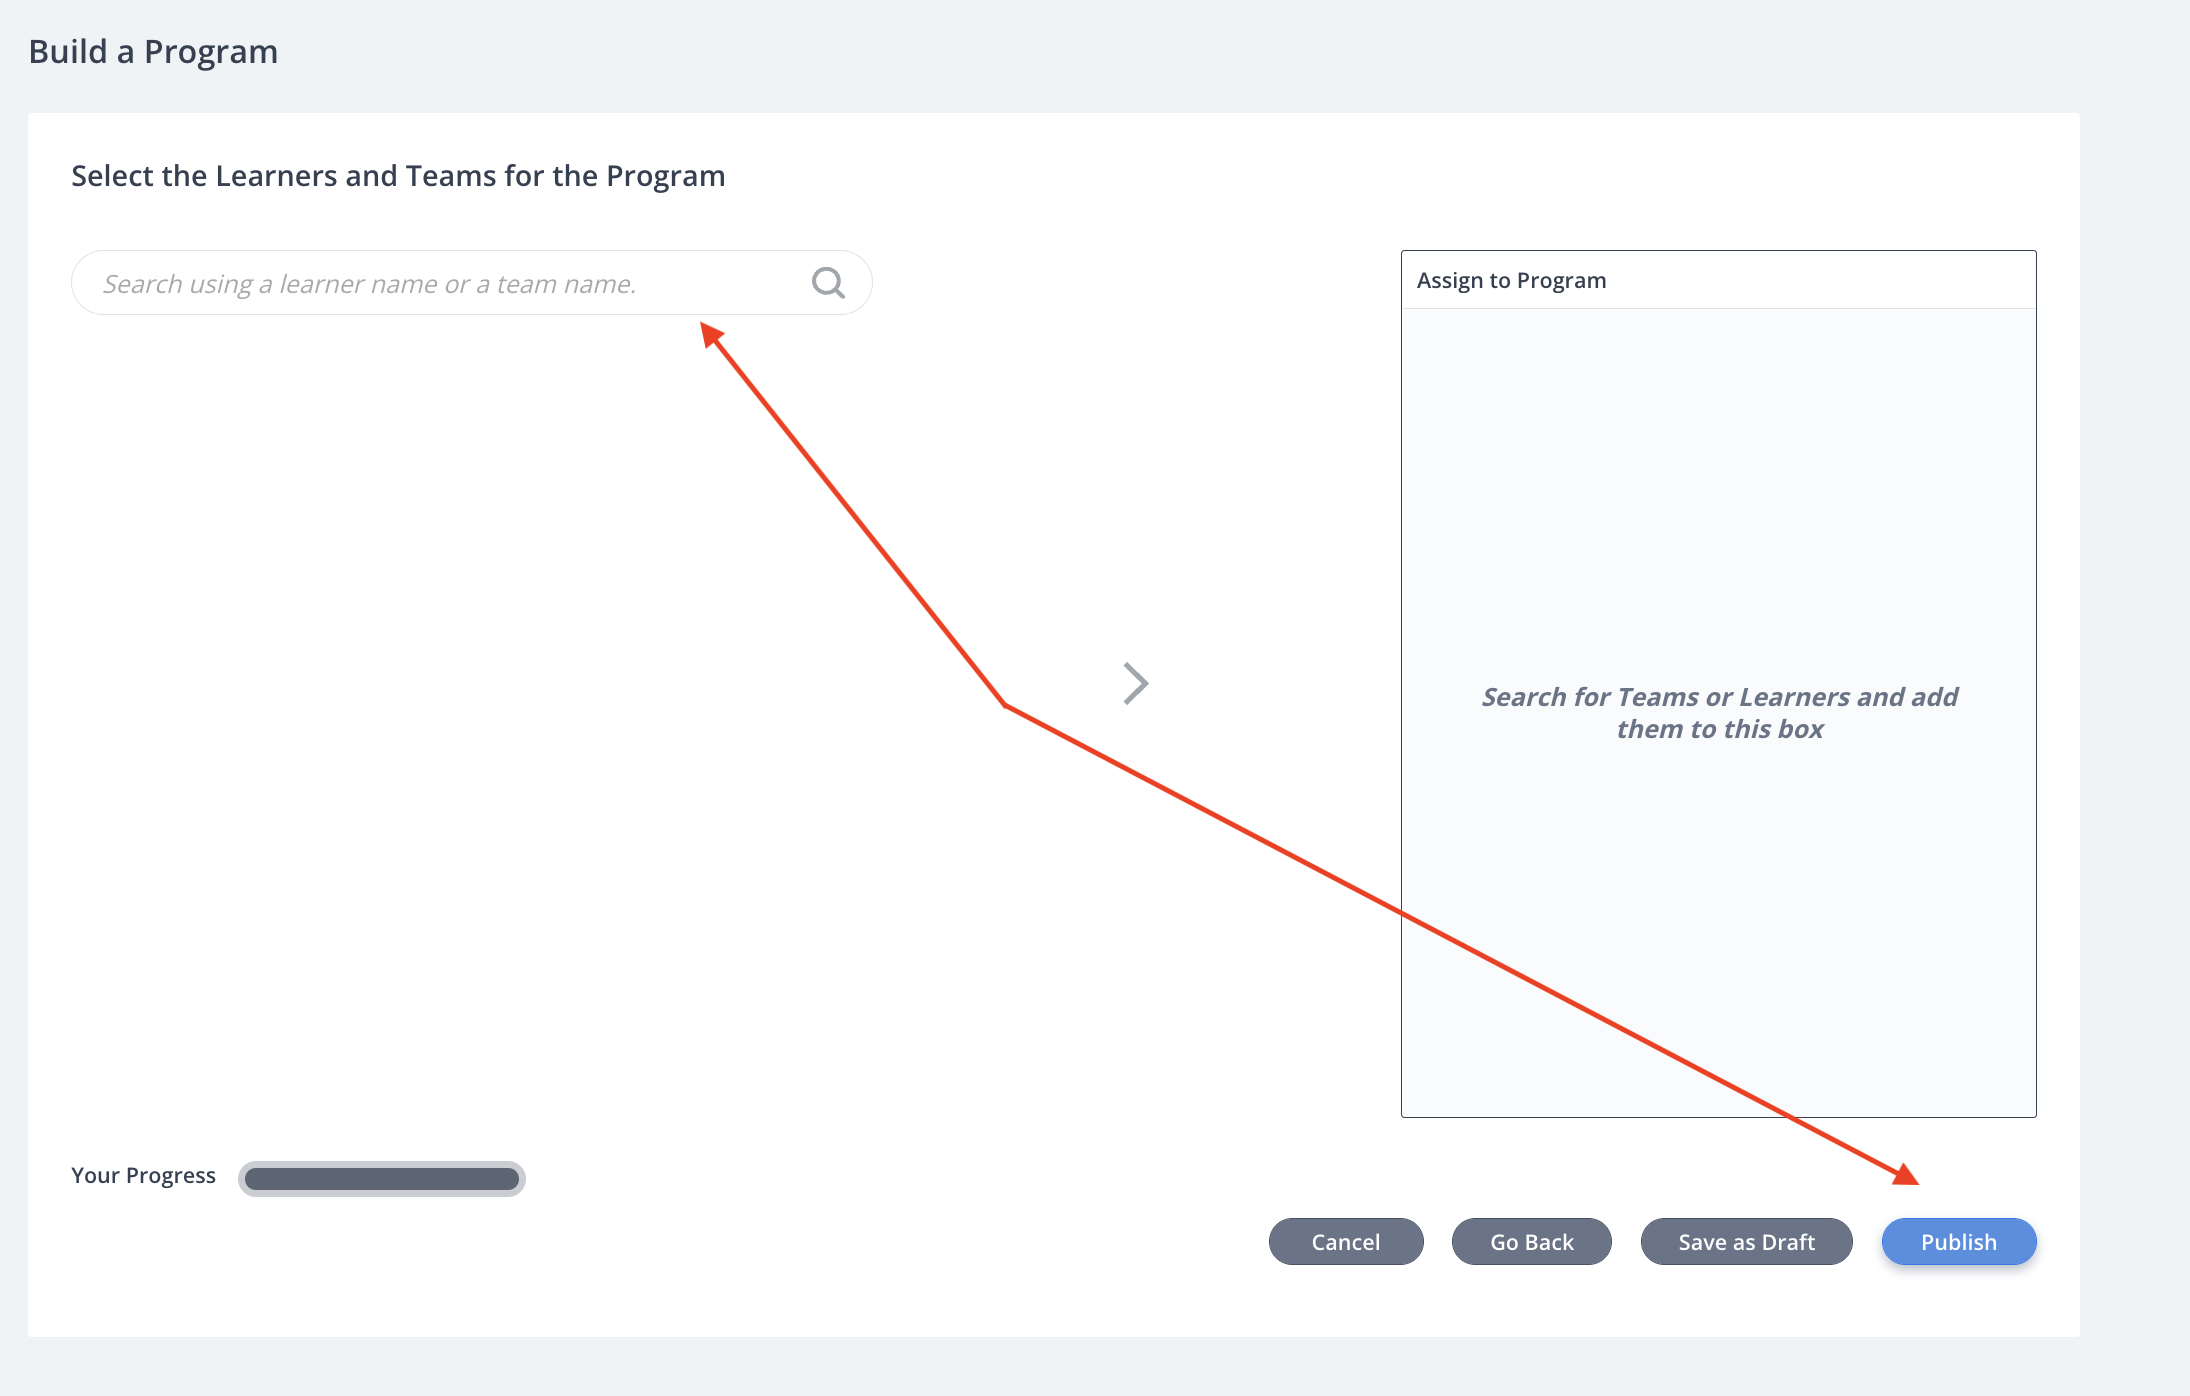The image size is (2190, 1396).
Task: Publish the program
Action: click(1958, 1242)
